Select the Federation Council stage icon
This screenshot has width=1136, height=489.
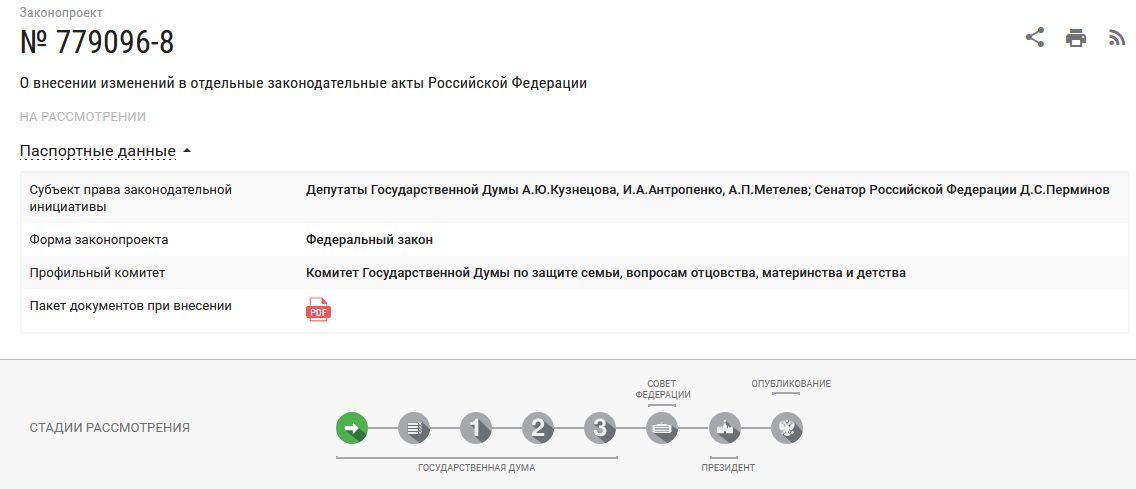tap(662, 429)
